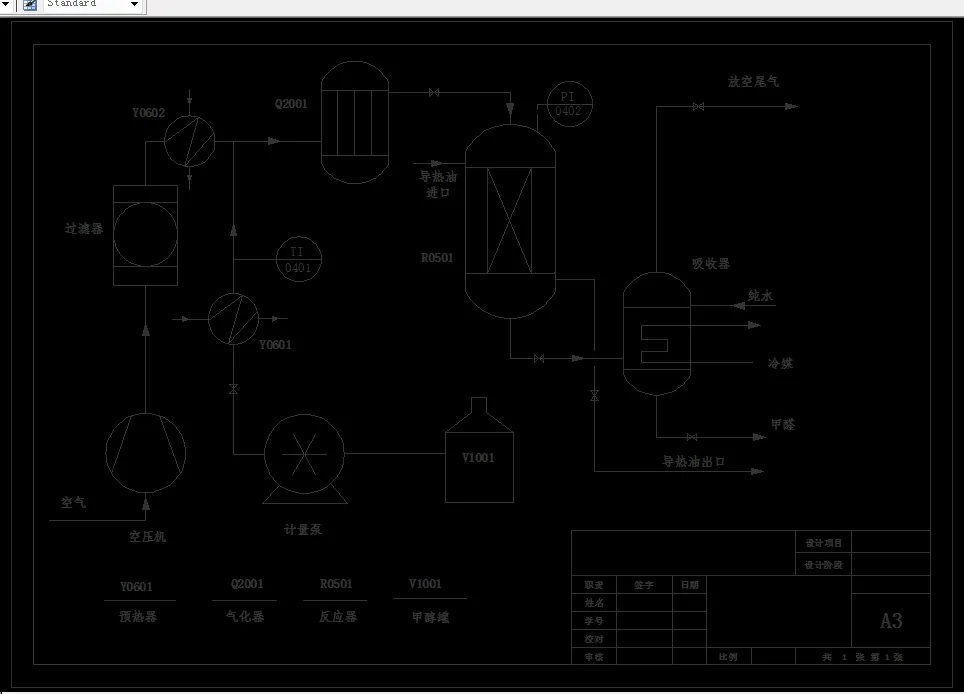The width and height of the screenshot is (964, 694).
Task: Select the PI 0402 instrument bubble
Action: pos(569,104)
